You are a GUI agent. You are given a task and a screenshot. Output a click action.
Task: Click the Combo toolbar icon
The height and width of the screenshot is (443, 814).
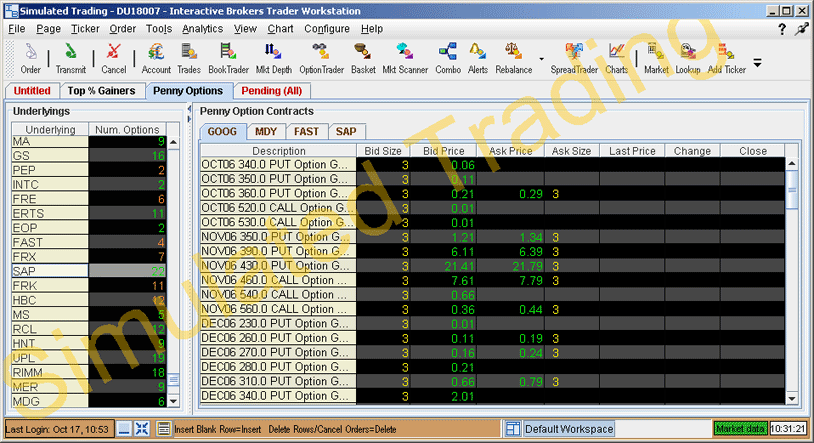pyautogui.click(x=447, y=58)
